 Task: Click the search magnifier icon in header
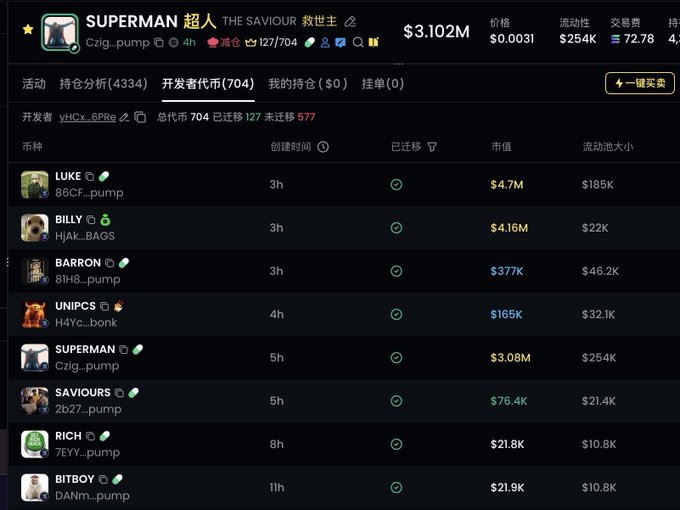tap(358, 42)
